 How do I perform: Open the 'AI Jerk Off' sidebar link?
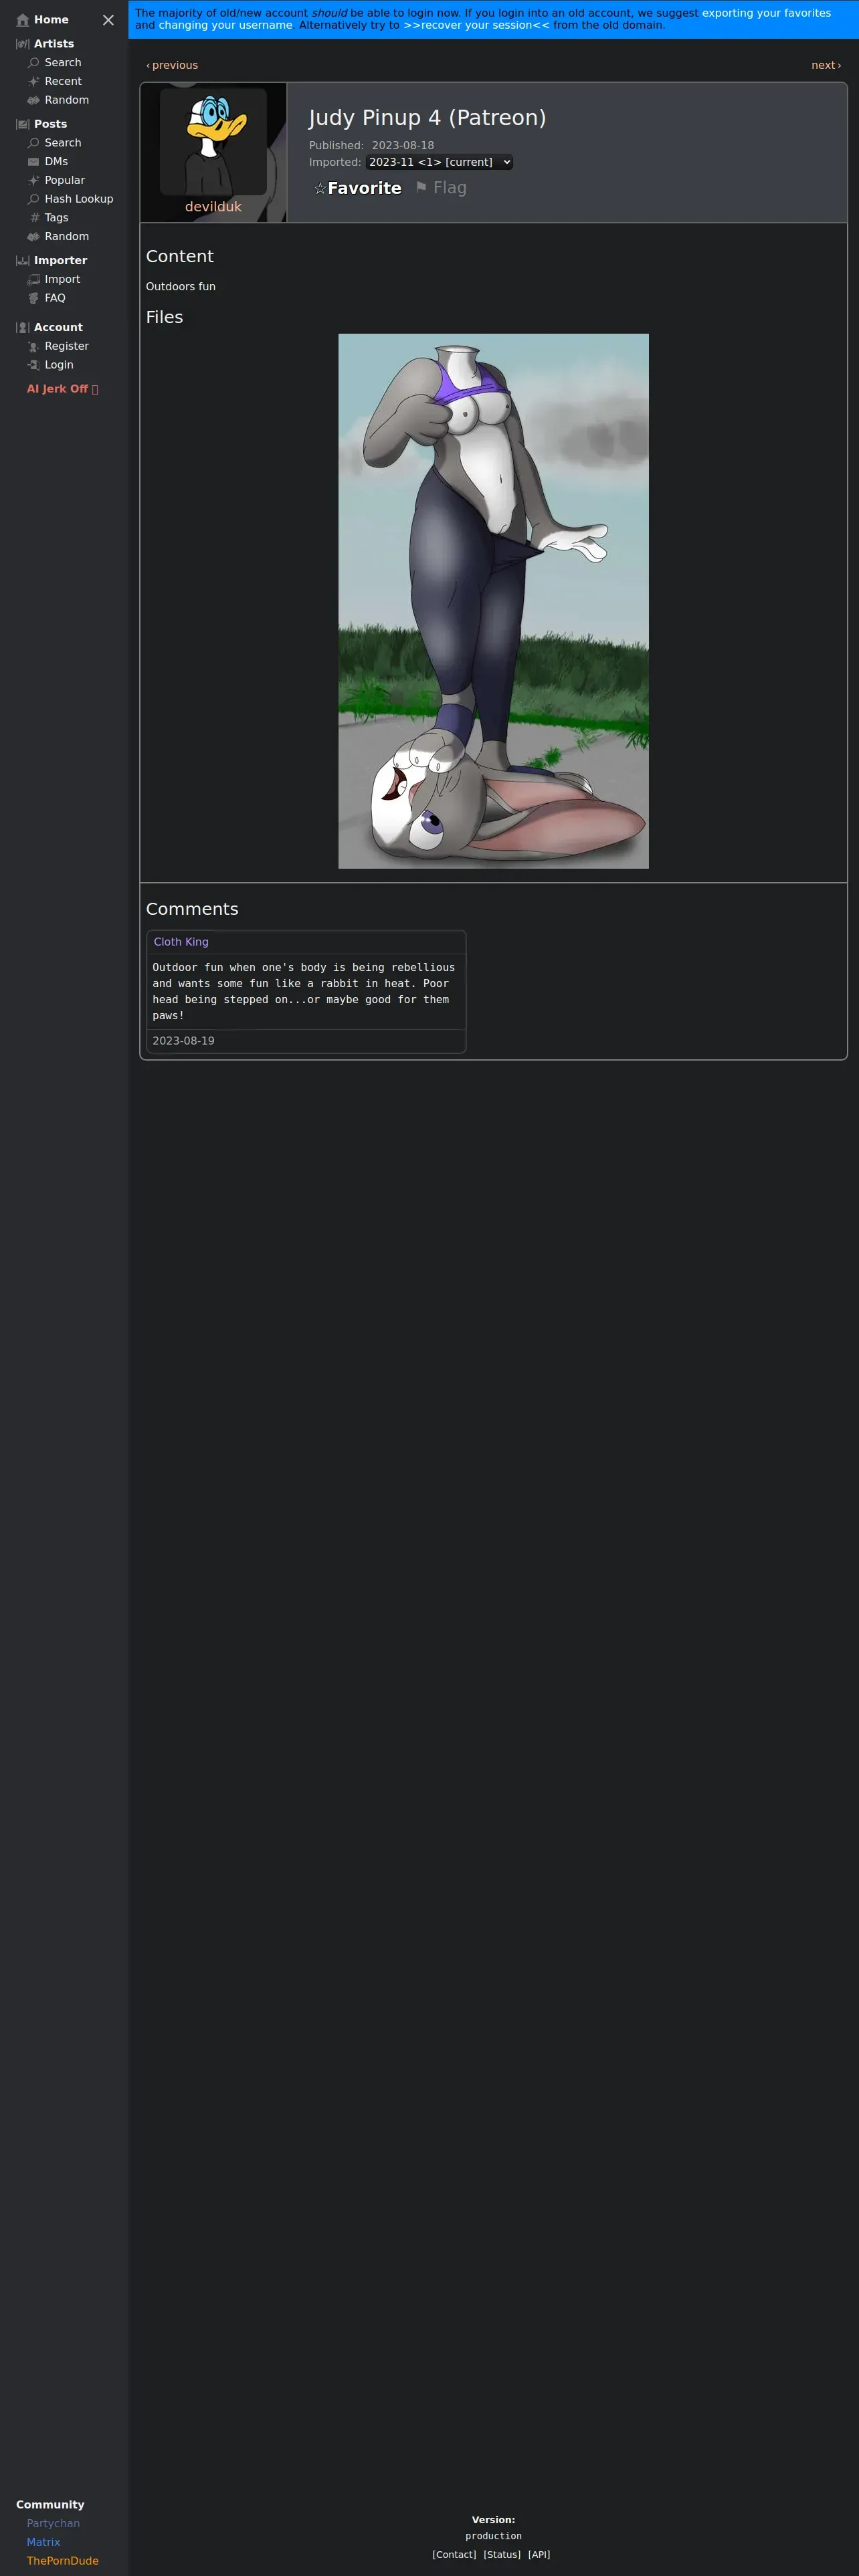coord(62,389)
